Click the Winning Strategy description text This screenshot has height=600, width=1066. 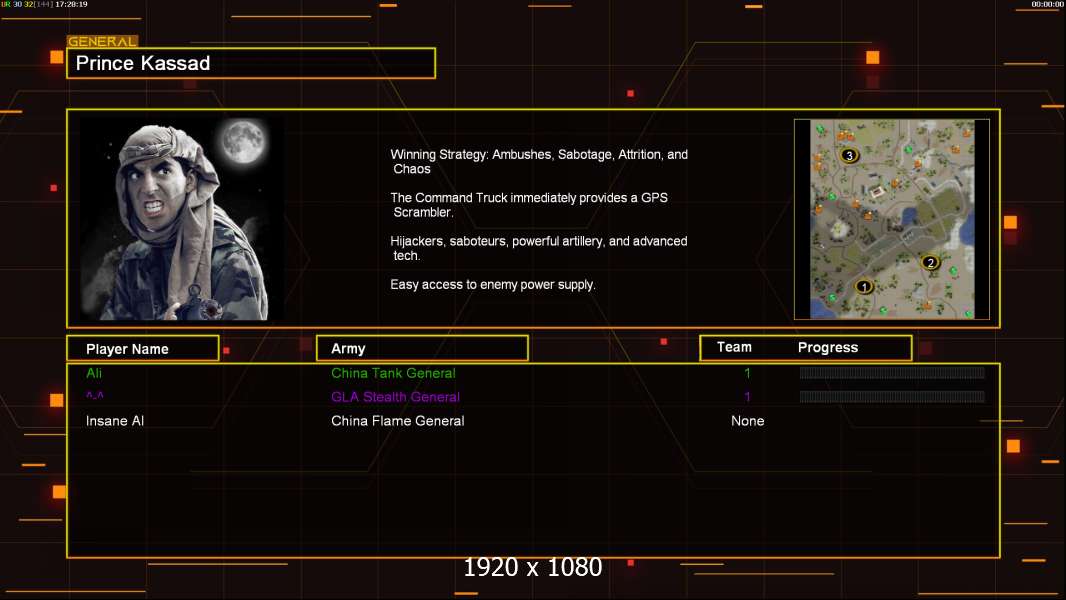pyautogui.click(x=539, y=162)
